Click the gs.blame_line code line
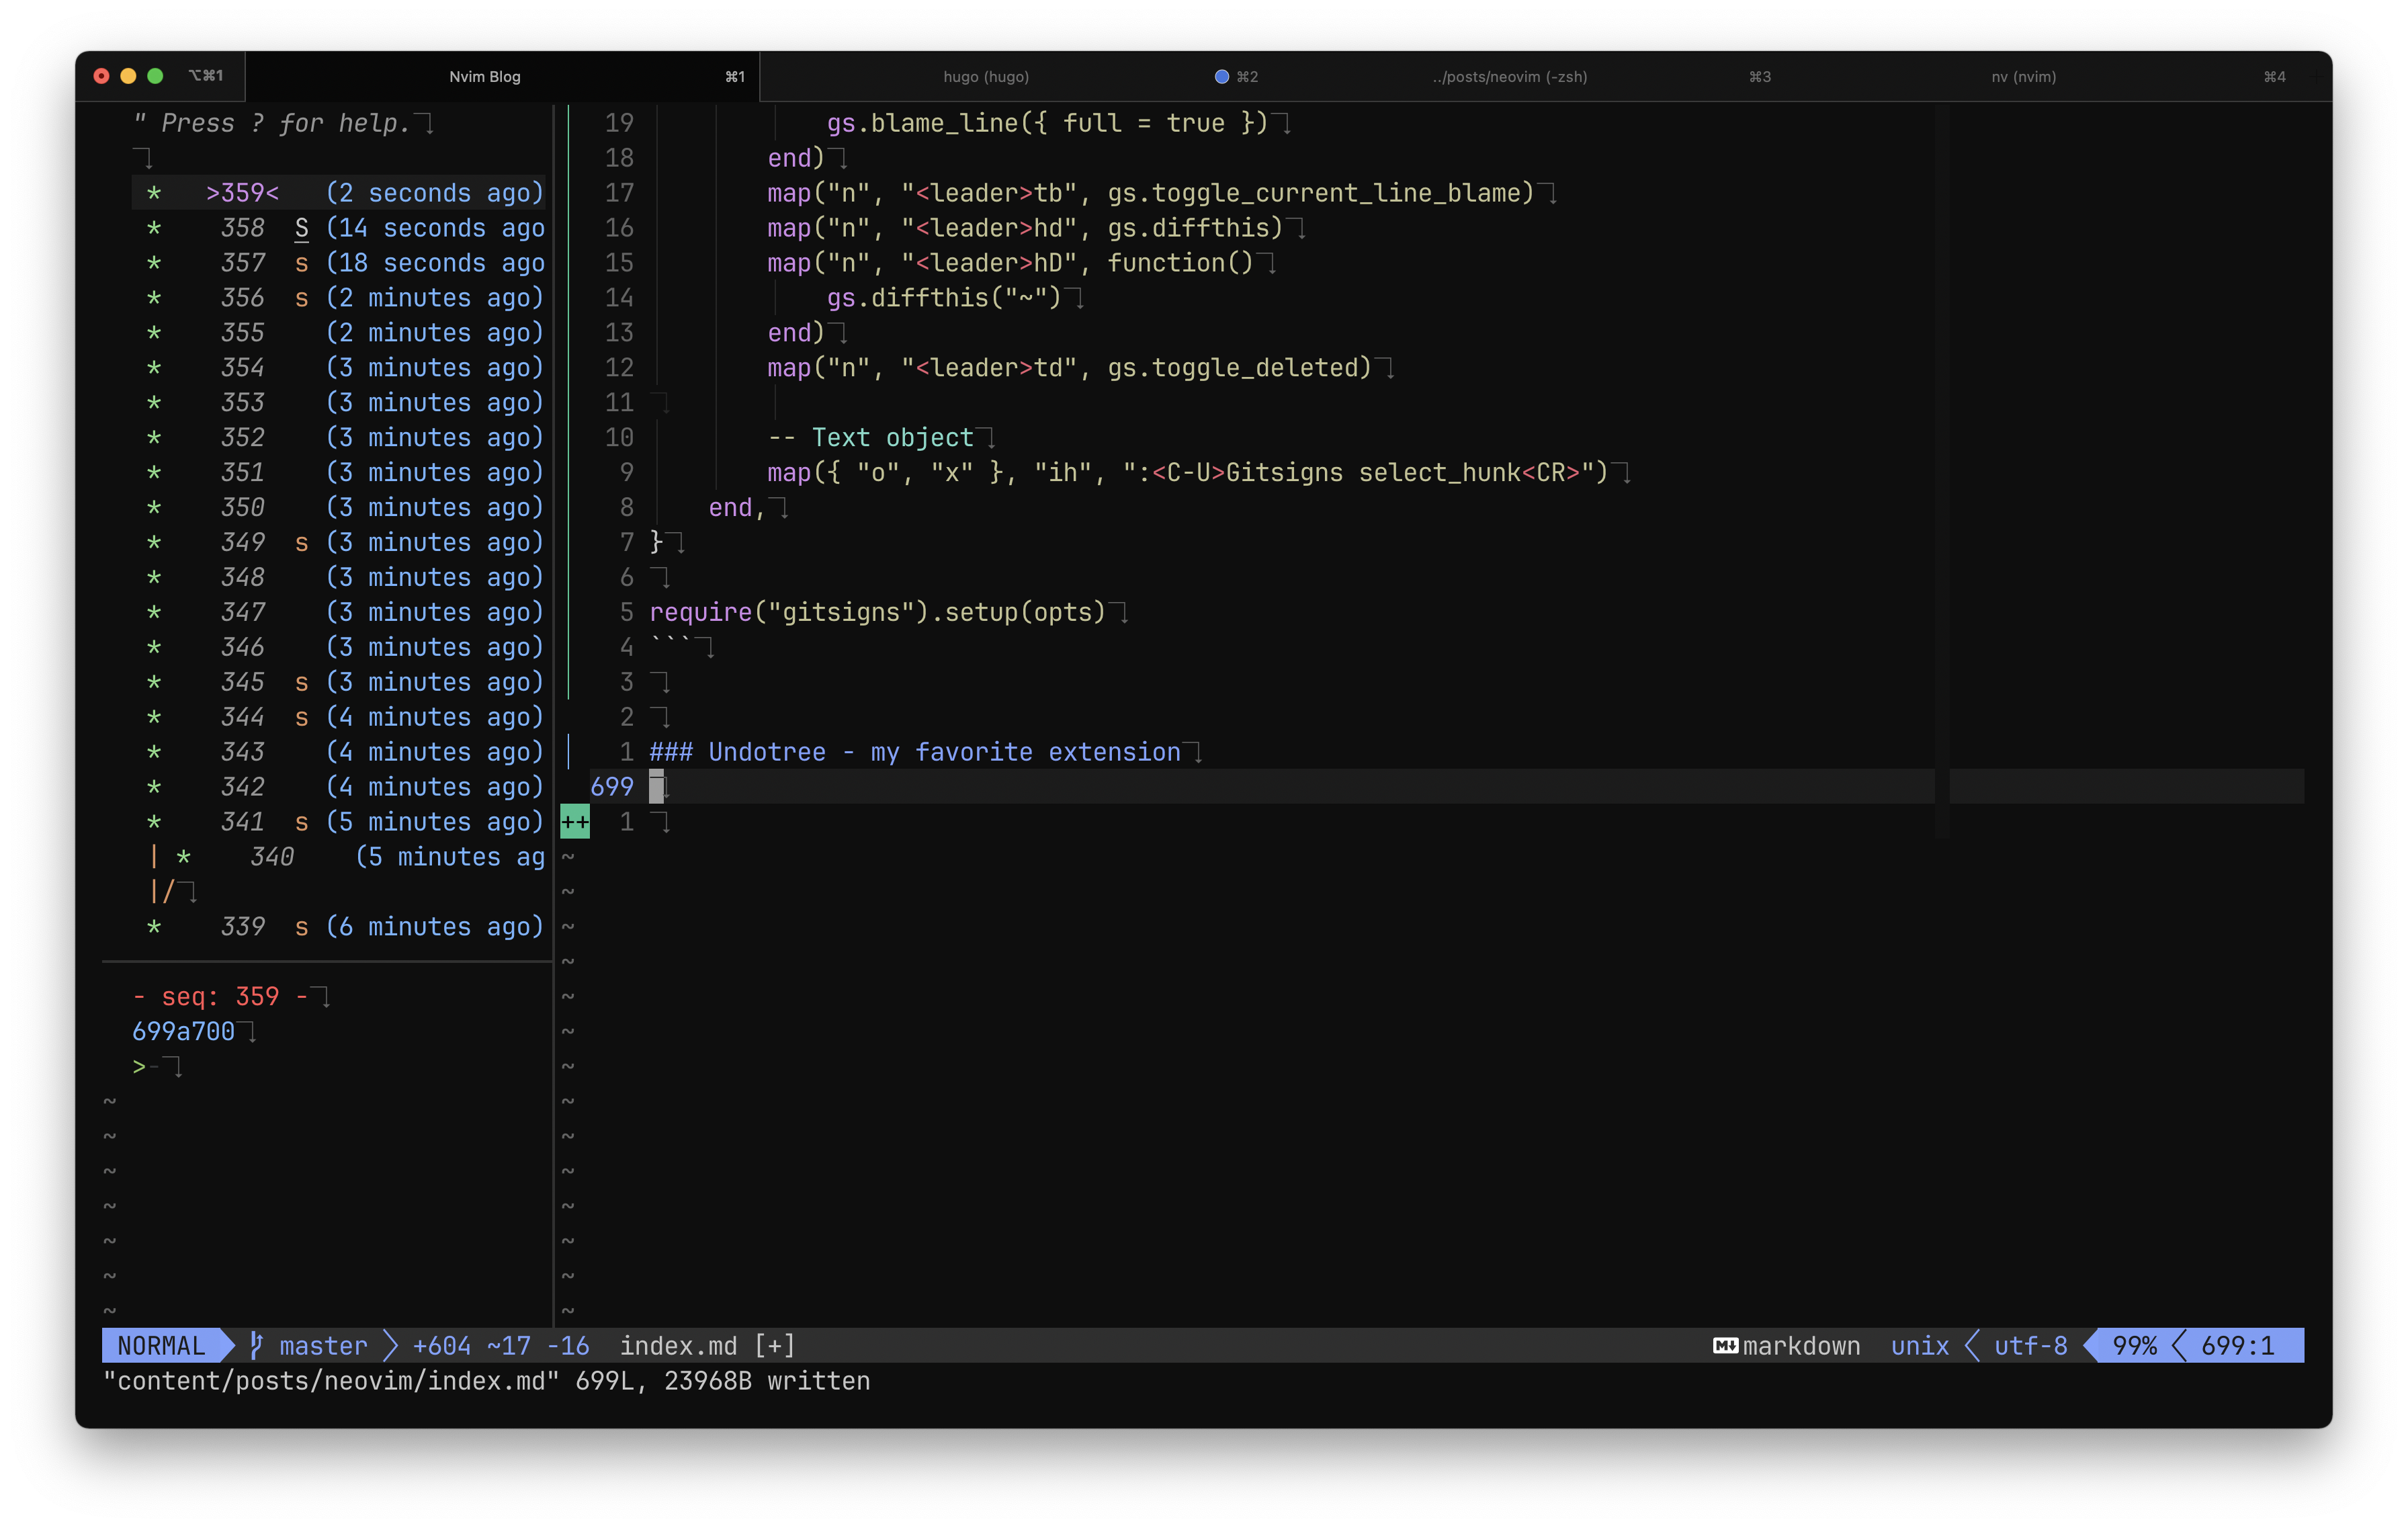This screenshot has width=2408, height=1528. (x=1047, y=123)
